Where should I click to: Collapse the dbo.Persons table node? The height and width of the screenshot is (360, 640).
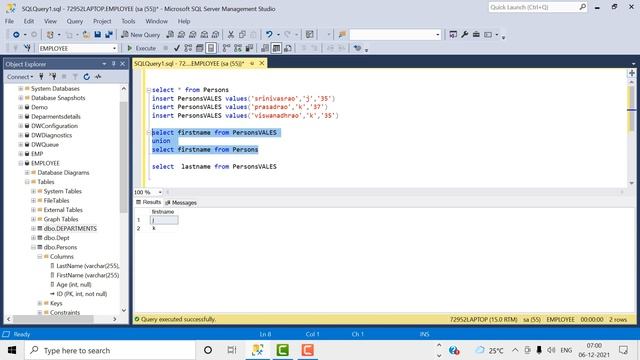coord(33,247)
